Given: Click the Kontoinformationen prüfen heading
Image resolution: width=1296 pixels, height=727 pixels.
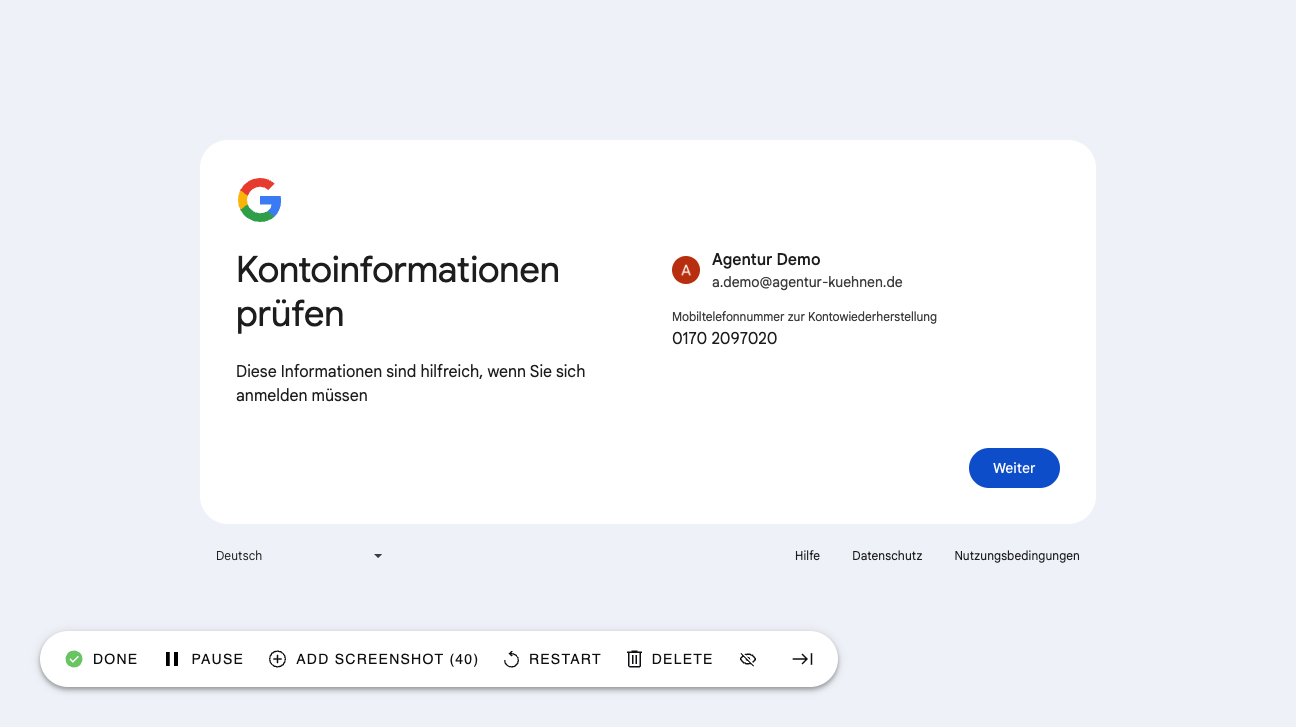Looking at the screenshot, I should 398,292.
